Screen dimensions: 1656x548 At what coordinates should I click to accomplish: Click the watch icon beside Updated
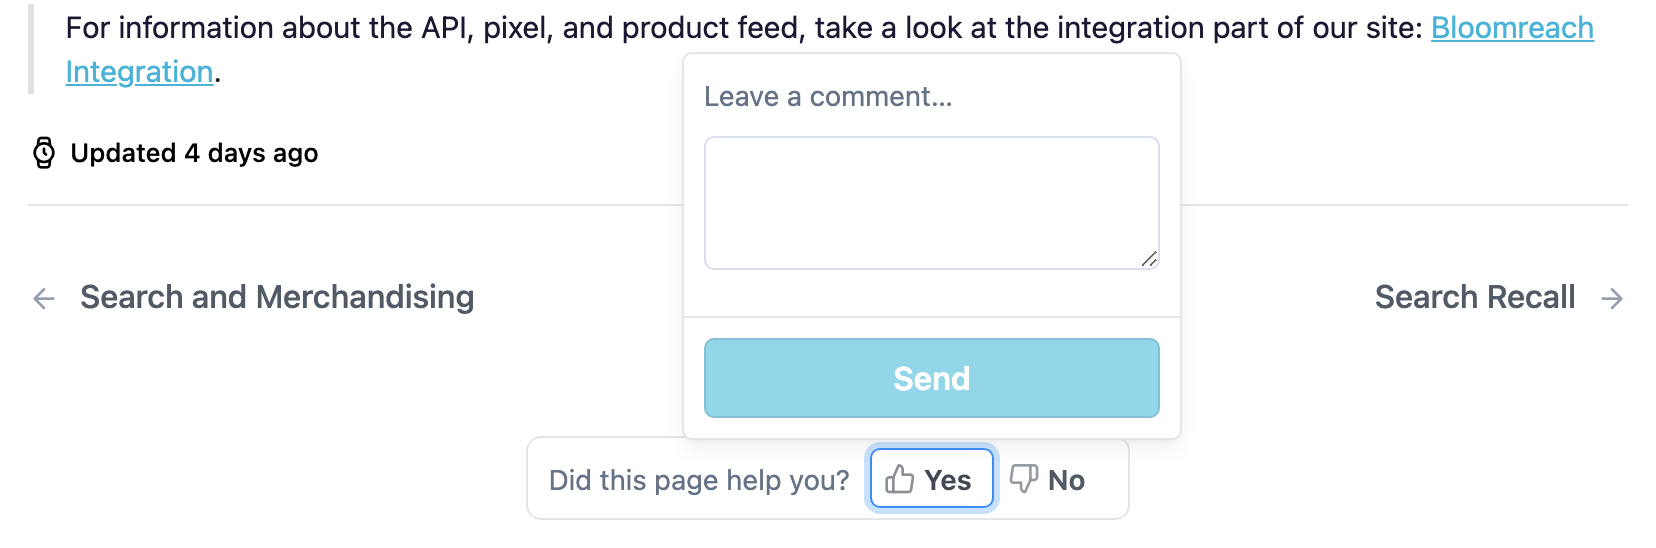point(44,153)
